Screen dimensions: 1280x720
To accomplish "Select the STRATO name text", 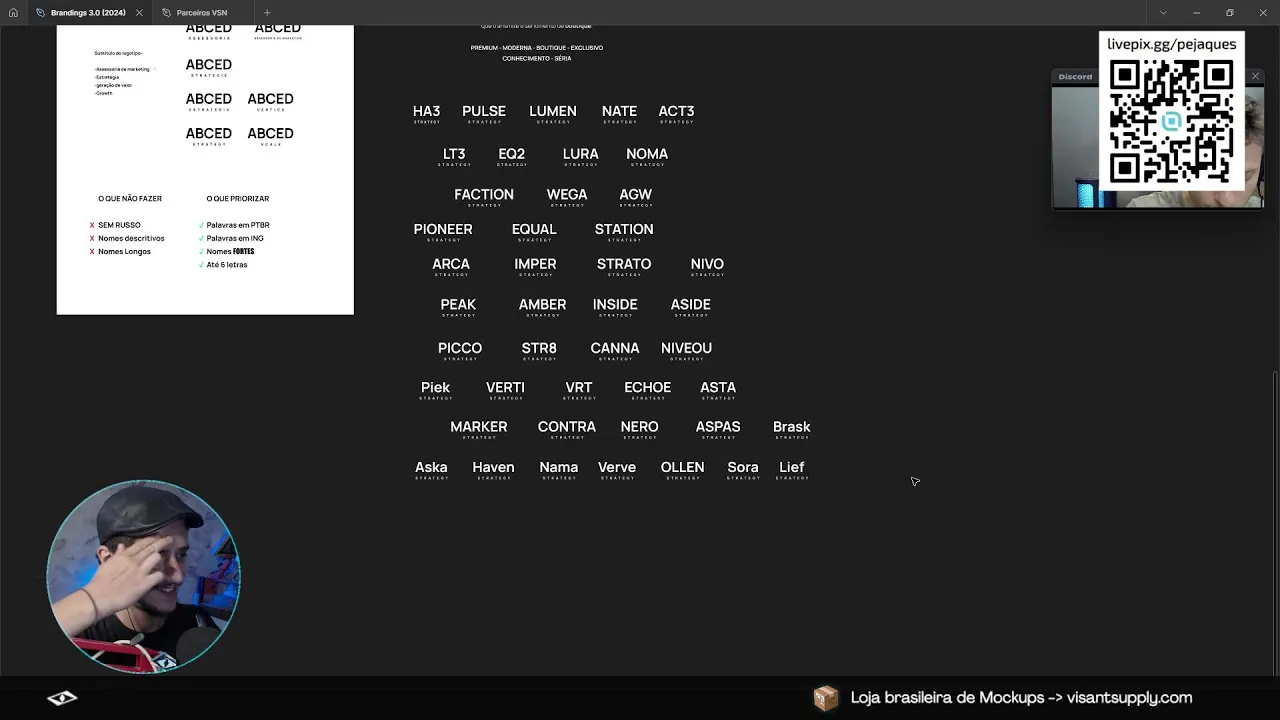I will 624,264.
